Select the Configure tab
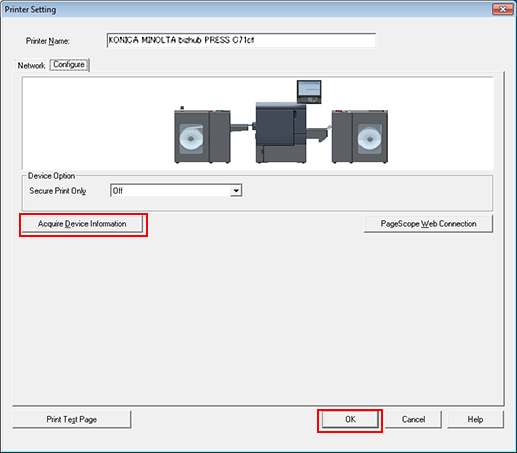 tap(69, 65)
